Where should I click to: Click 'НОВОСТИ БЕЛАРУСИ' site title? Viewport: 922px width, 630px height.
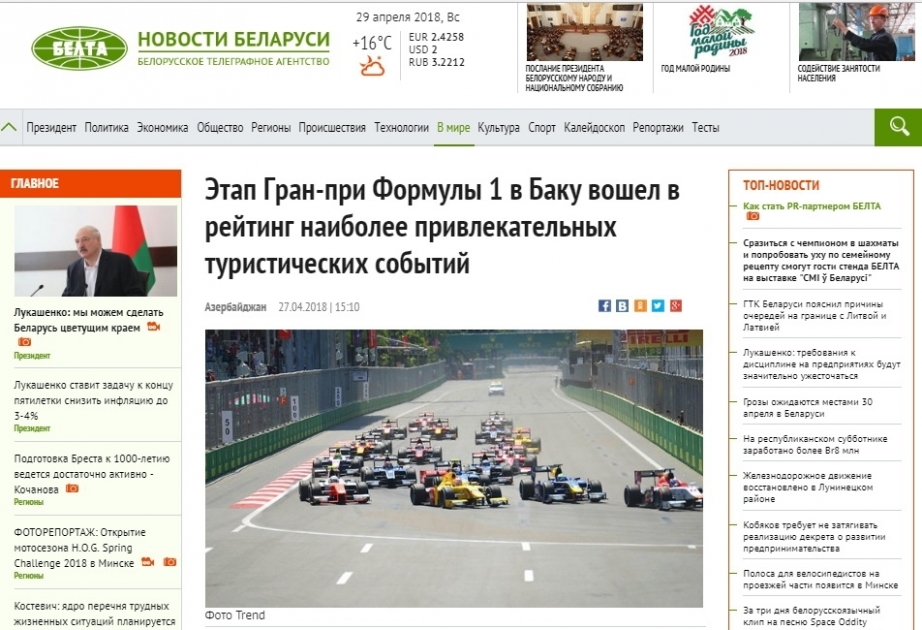(233, 39)
